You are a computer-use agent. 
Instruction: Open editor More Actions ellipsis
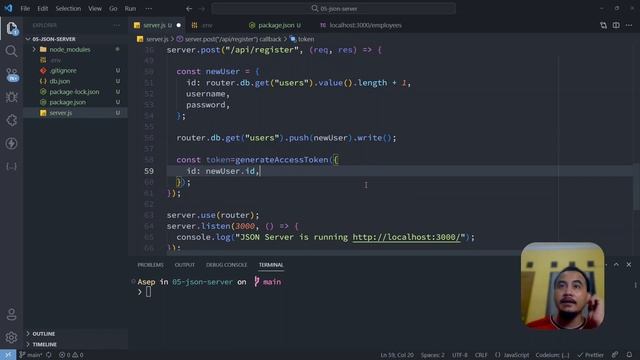629,25
